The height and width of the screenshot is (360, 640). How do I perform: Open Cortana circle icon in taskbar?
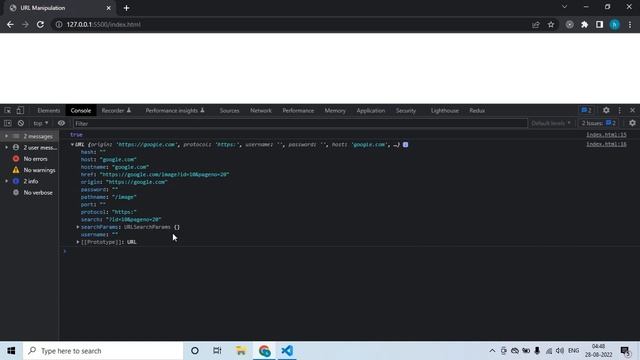[x=195, y=351]
